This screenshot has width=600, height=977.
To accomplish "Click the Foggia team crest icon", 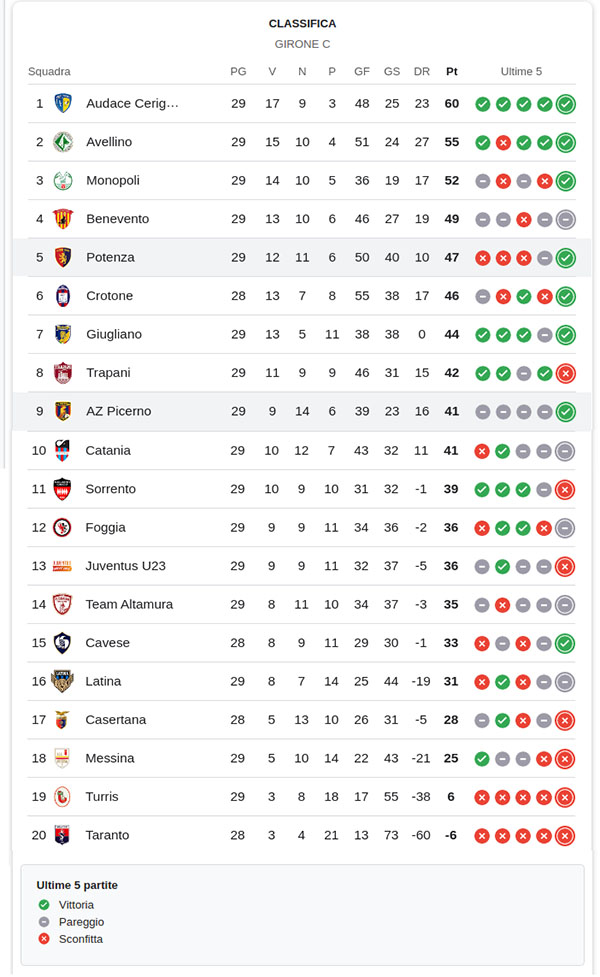I will tap(63, 527).
